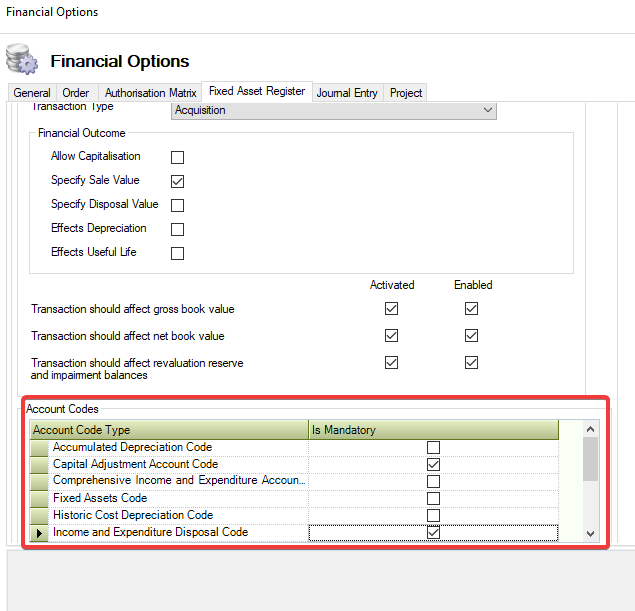Click the Financial Options coins icon
This screenshot has width=635, height=611.
pyautogui.click(x=22, y=59)
